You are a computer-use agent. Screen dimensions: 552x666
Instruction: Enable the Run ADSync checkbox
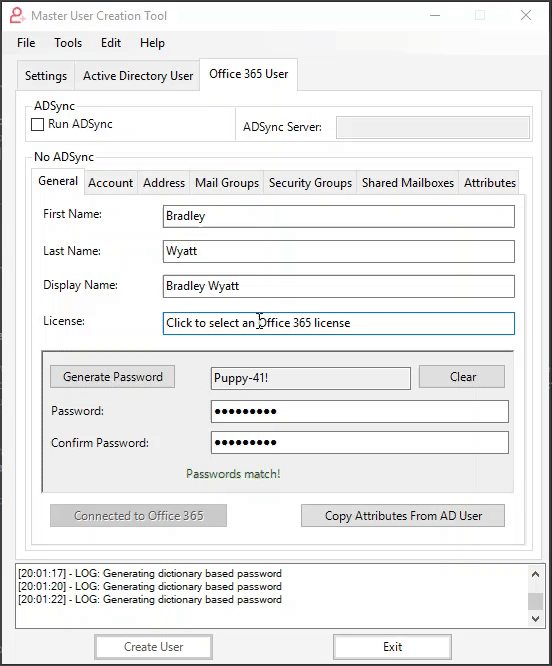[37, 124]
